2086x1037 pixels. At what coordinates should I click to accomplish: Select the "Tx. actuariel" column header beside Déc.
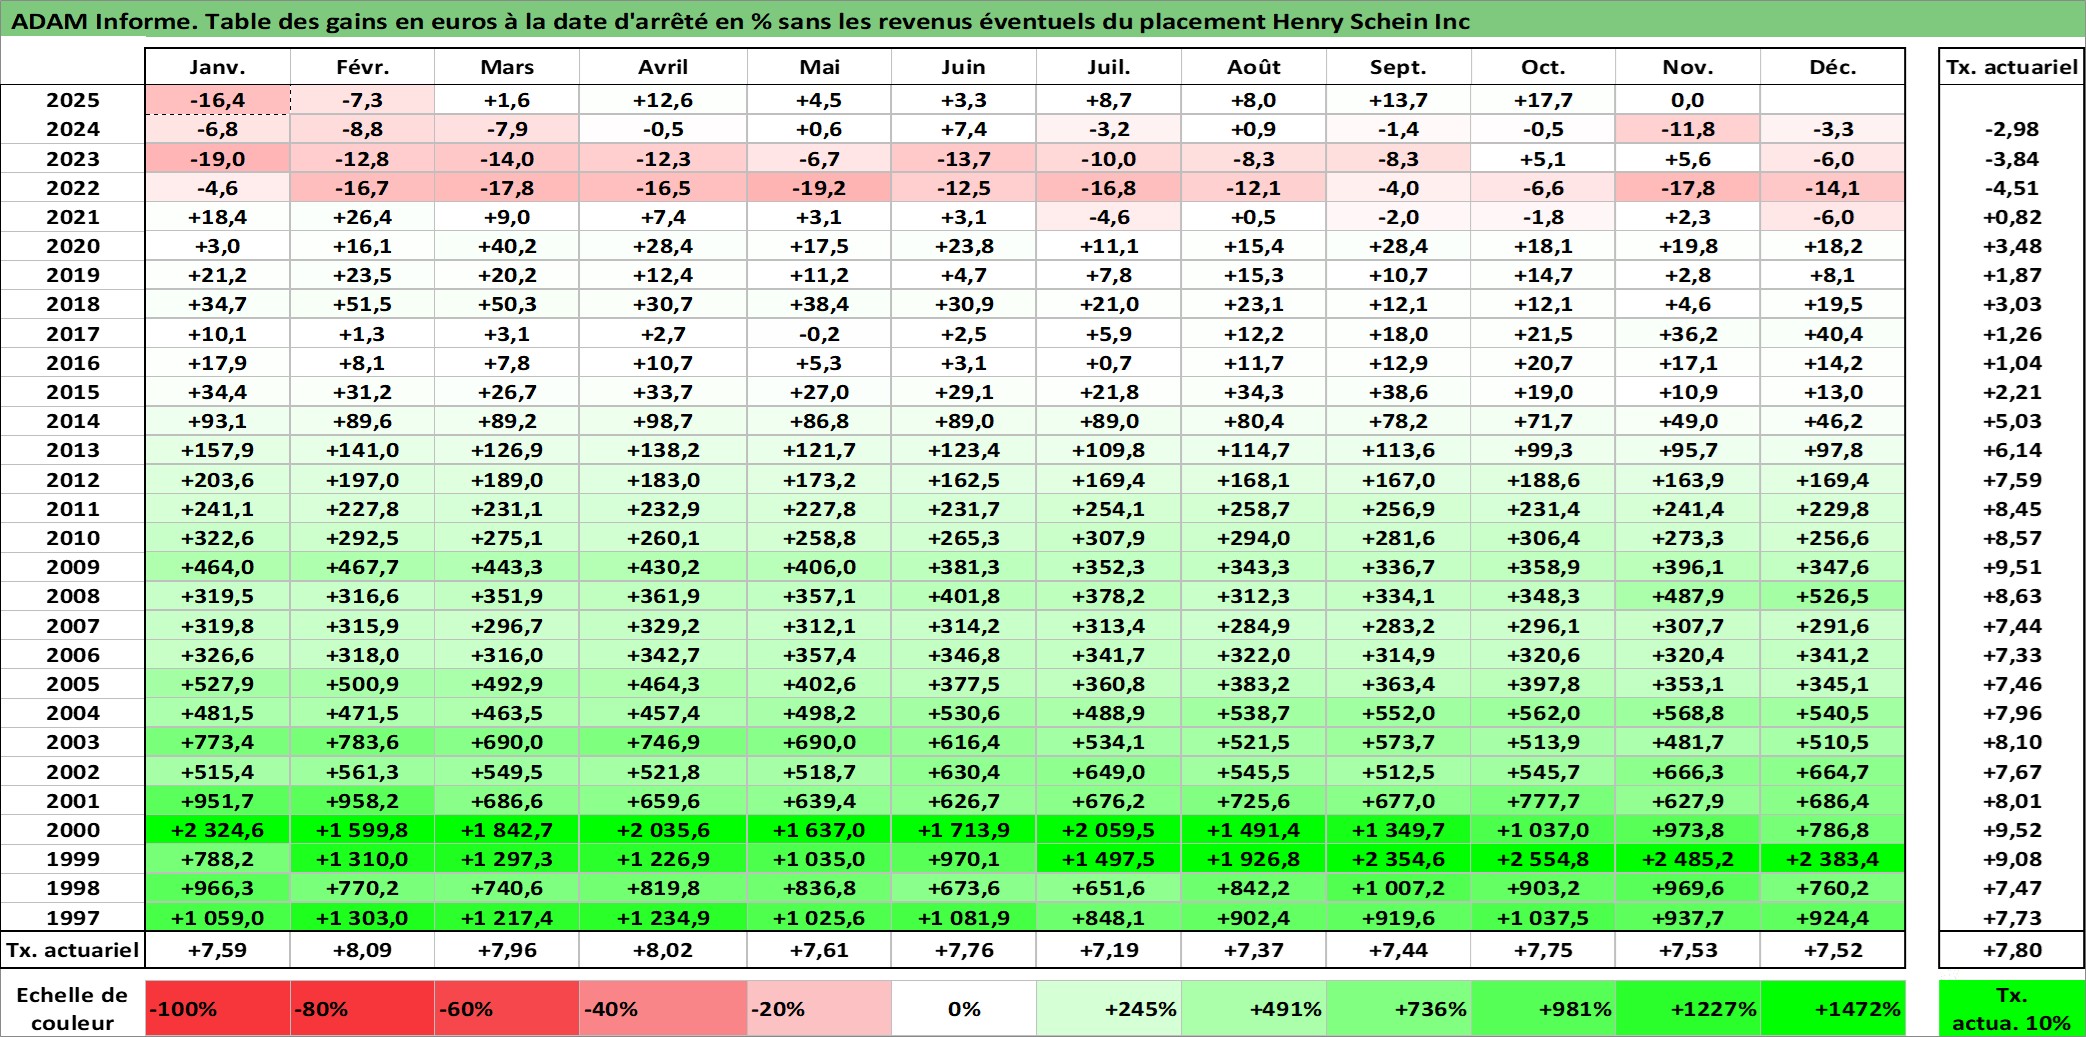point(2011,67)
